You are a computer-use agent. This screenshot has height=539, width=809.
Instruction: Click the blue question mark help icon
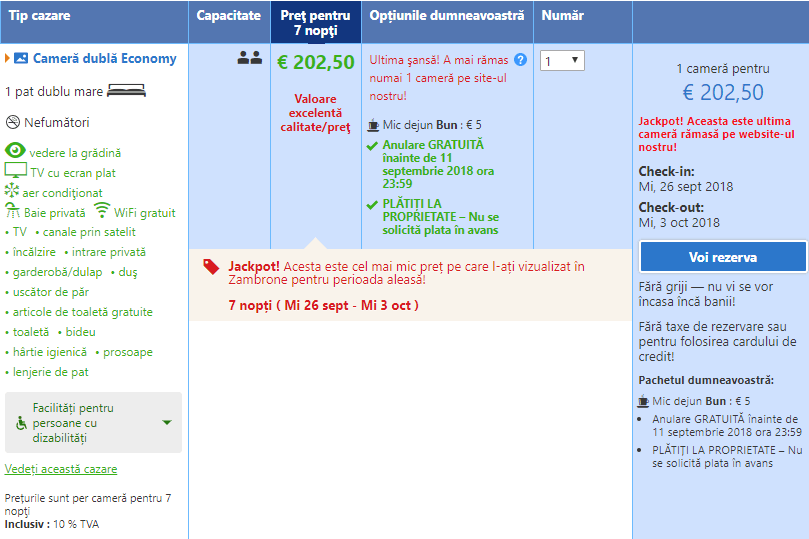[520, 60]
